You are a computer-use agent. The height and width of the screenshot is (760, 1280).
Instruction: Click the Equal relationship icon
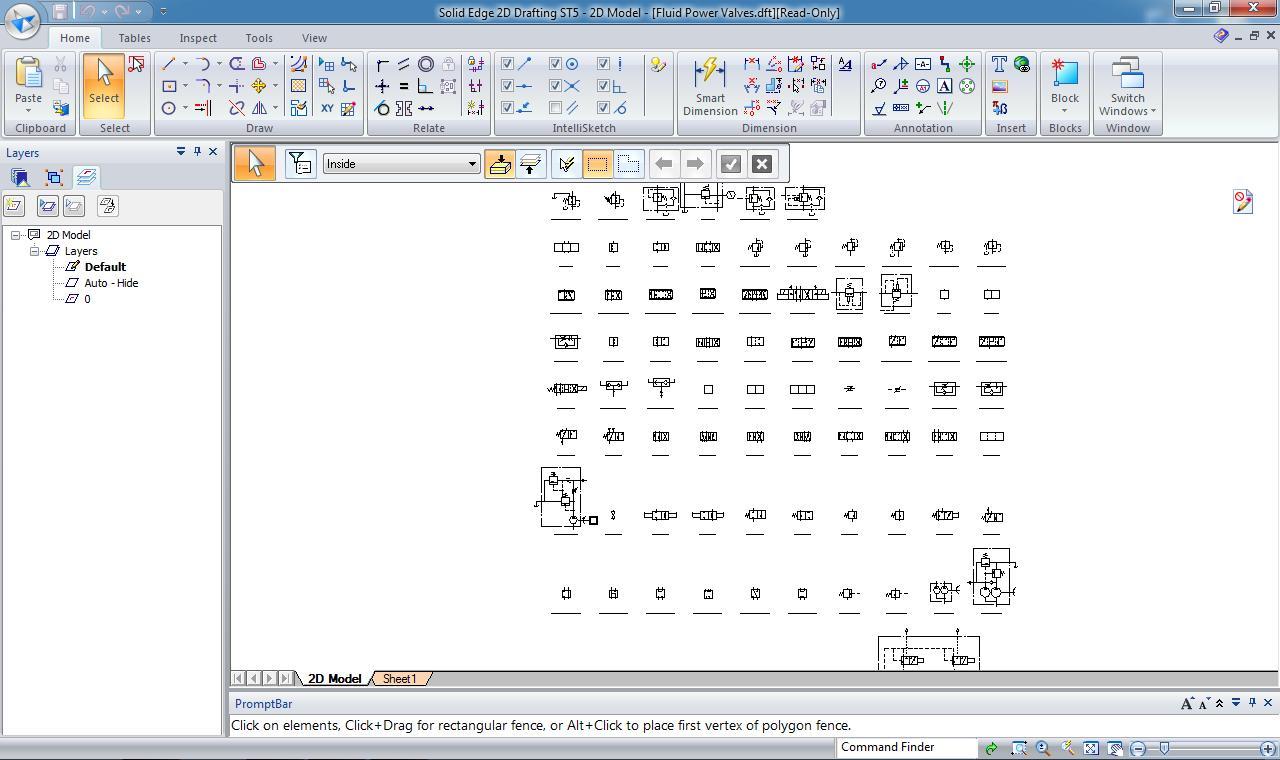[404, 86]
